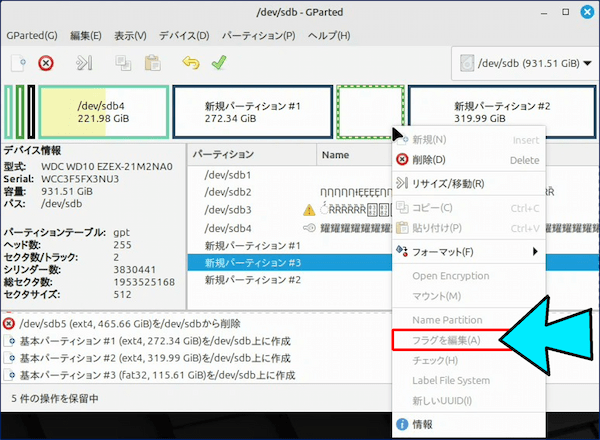Choose フラグを編集(A) in the context menu

coord(446,341)
